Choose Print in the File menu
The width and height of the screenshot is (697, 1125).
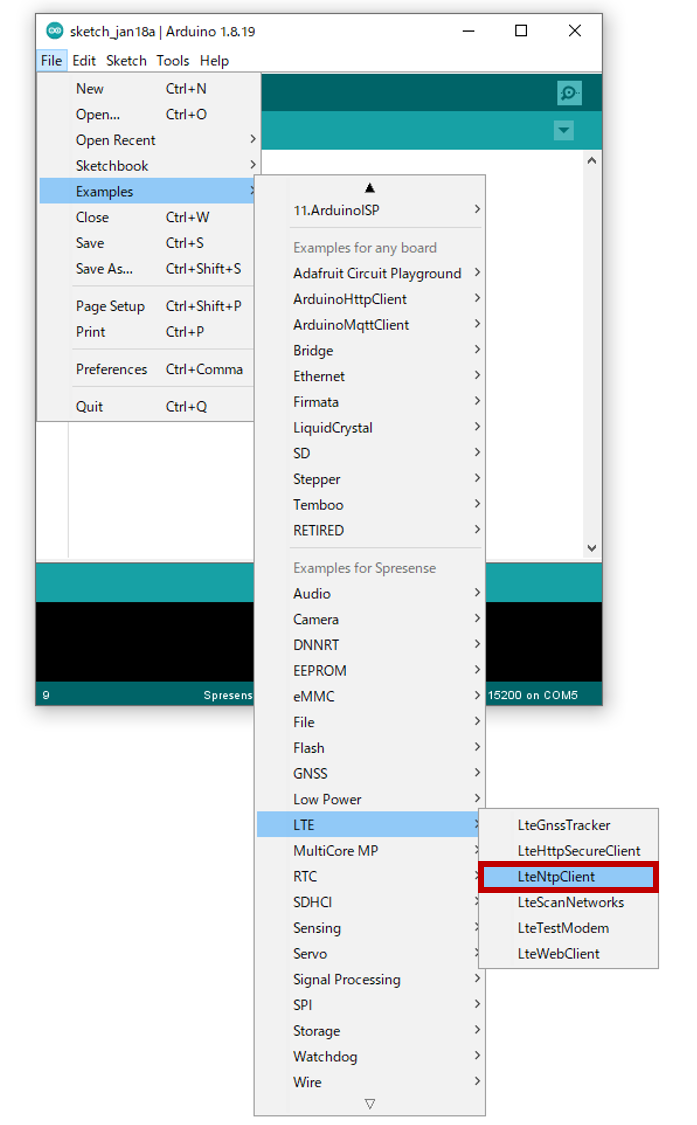coord(147,332)
